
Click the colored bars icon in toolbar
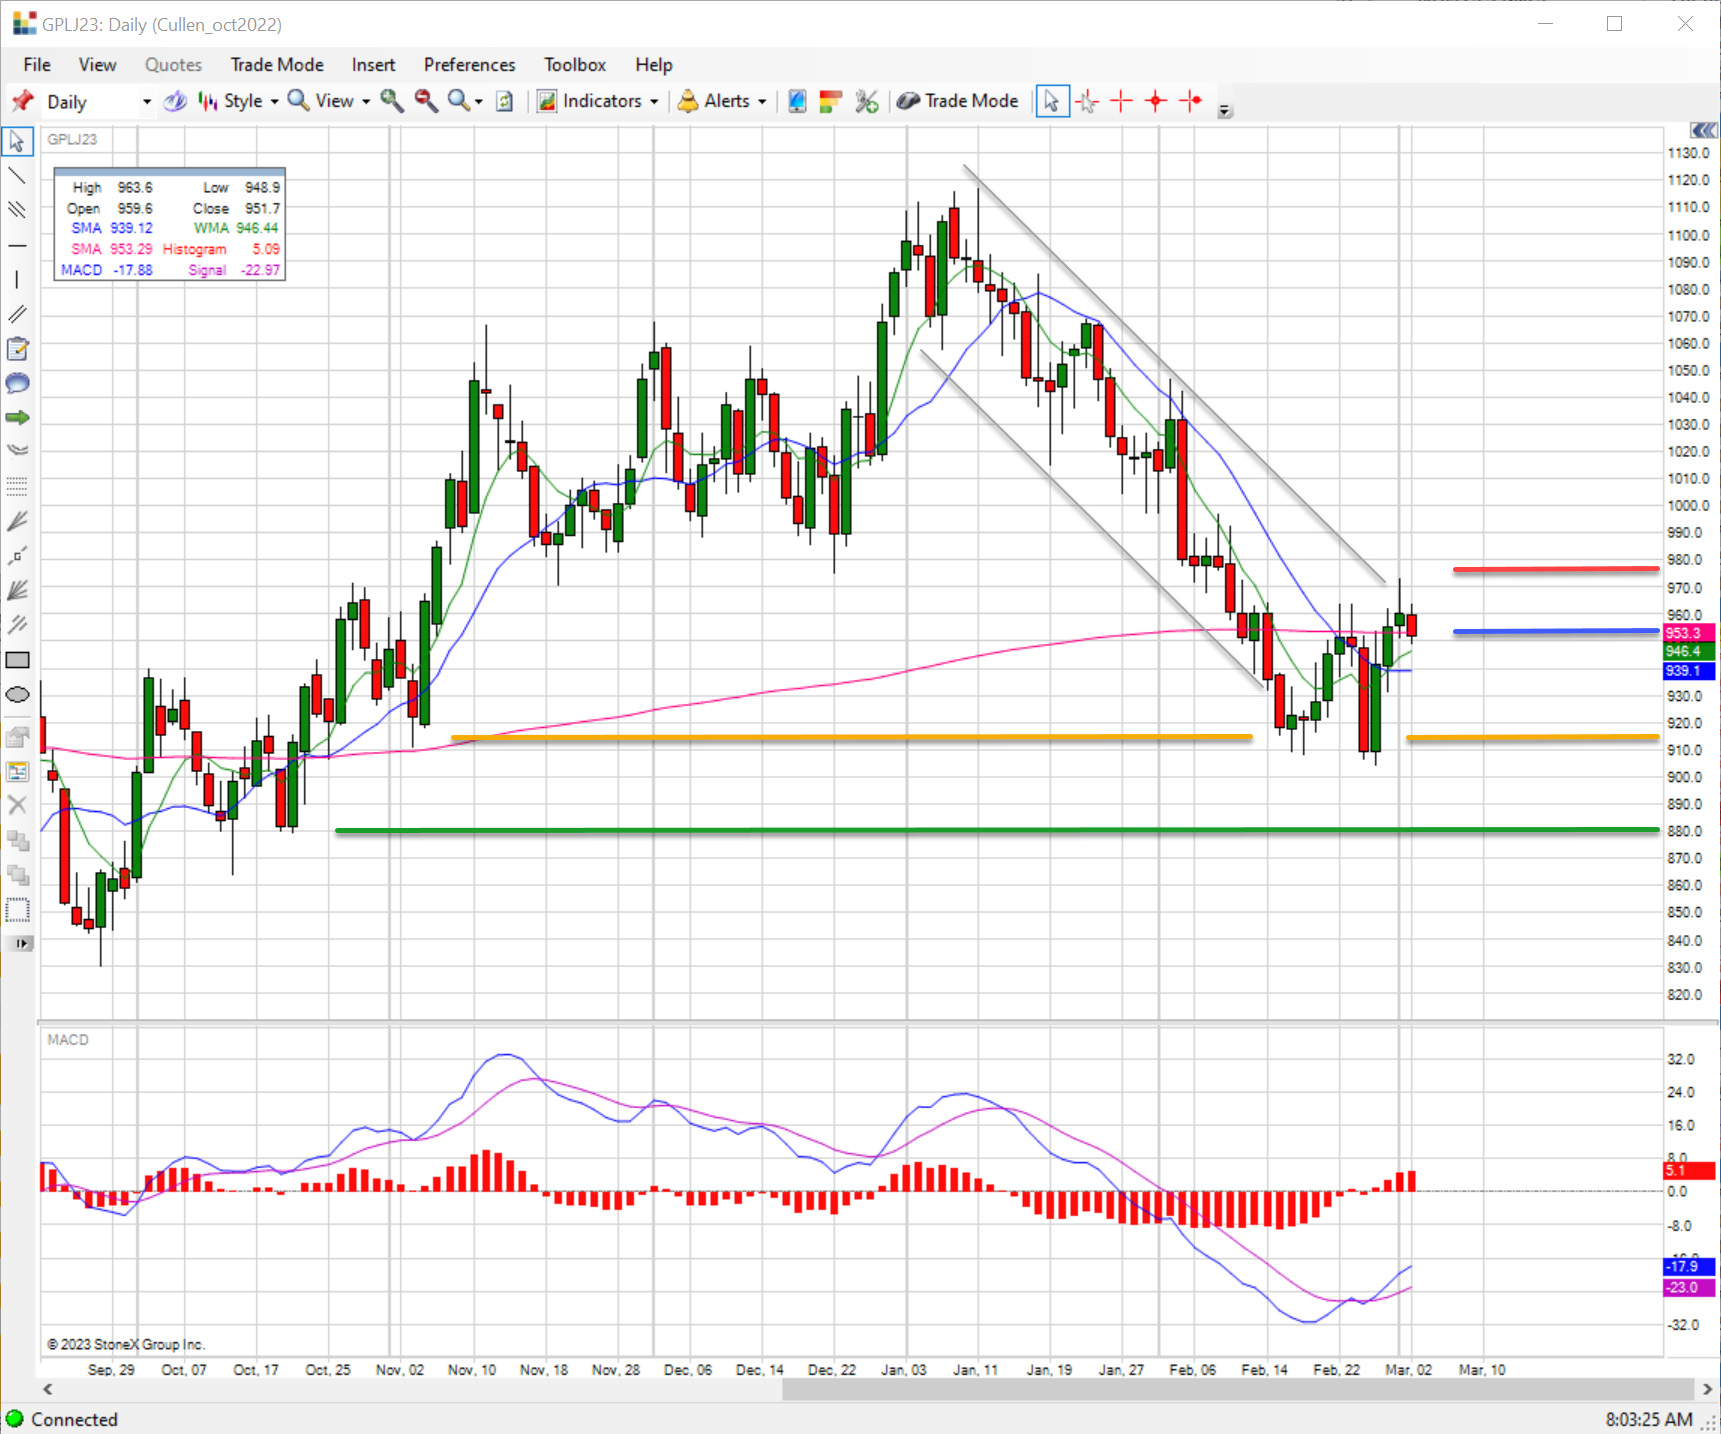(x=830, y=101)
